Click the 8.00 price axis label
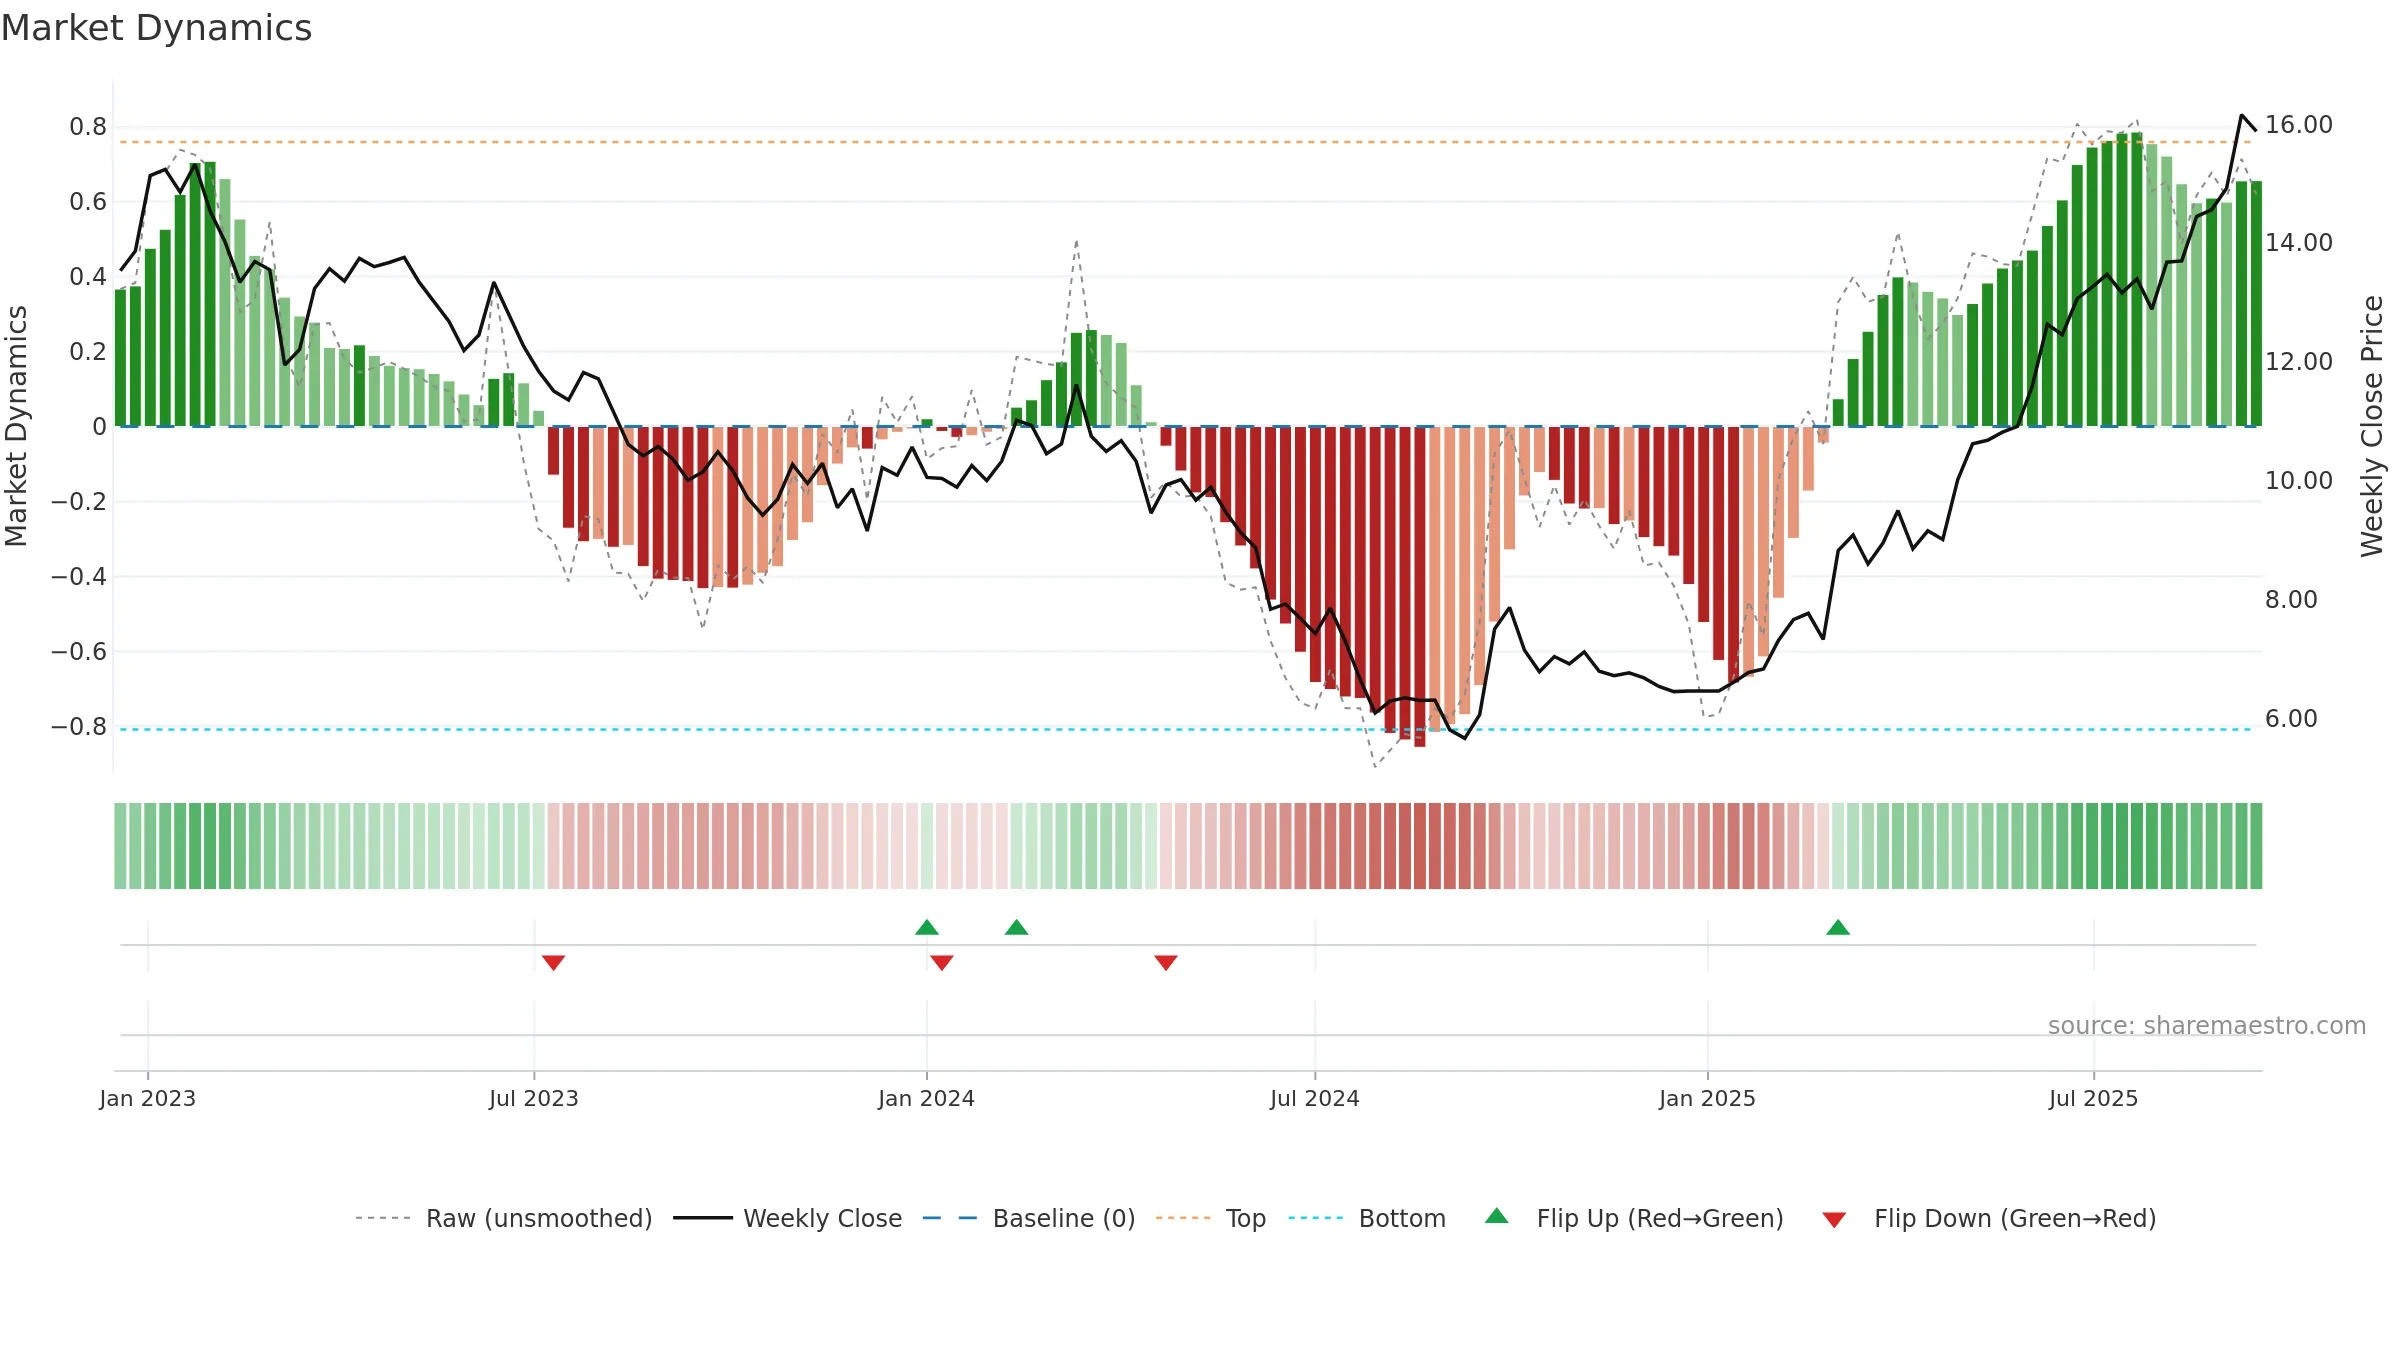The image size is (2400, 1350). point(2291,599)
